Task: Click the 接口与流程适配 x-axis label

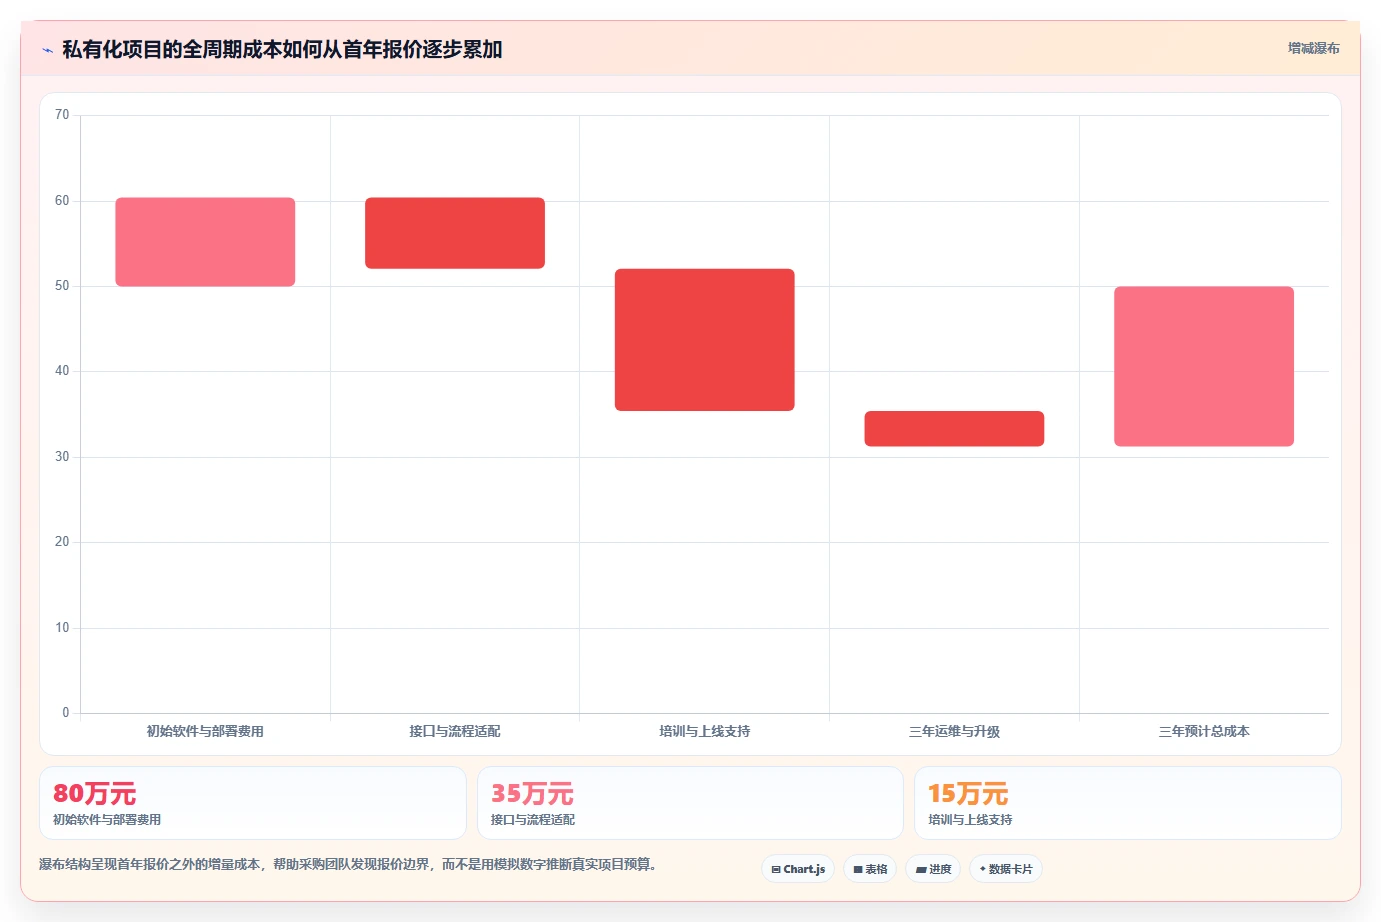Action: coord(455,731)
